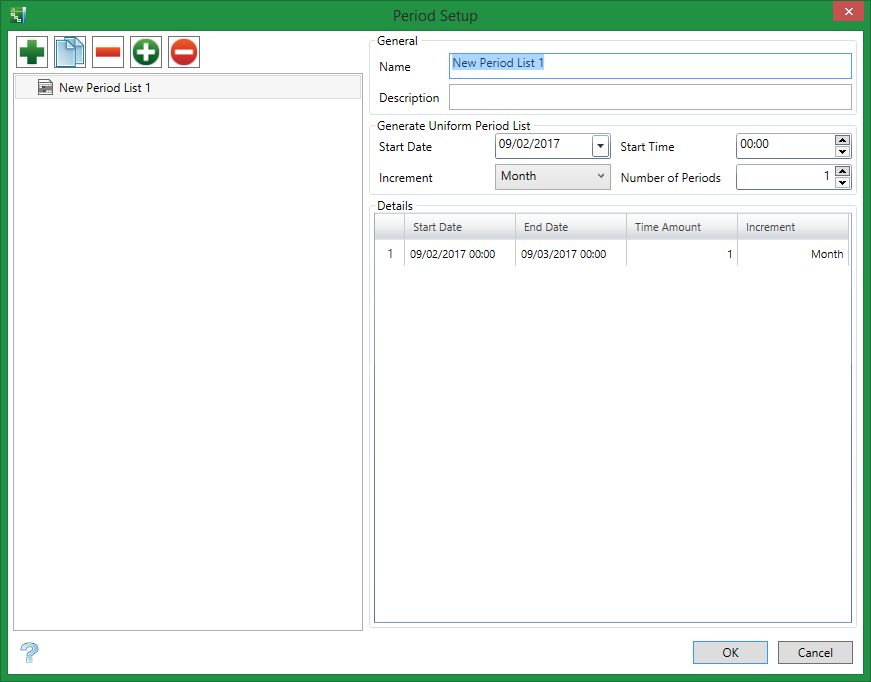Viewport: 871px width, 682px height.
Task: Click the application icon in title bar
Action: (x=18, y=15)
